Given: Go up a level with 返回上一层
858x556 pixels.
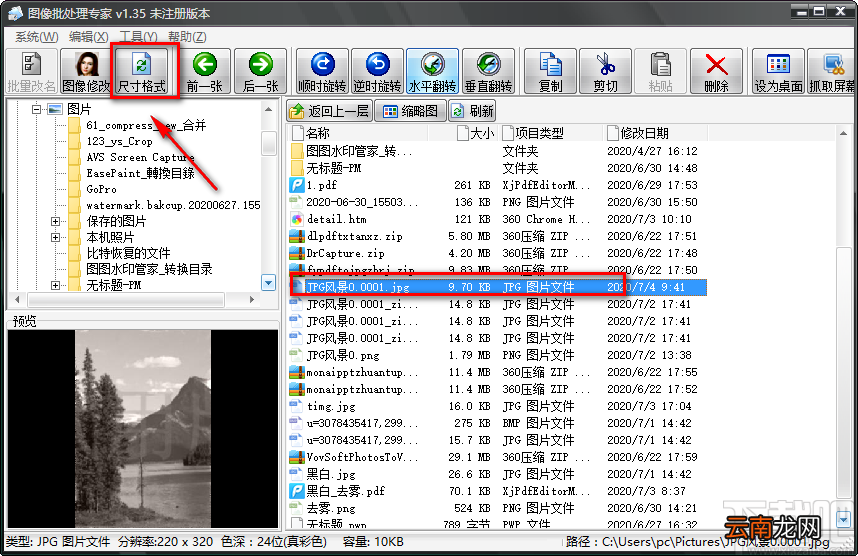Looking at the screenshot, I should click(x=329, y=111).
